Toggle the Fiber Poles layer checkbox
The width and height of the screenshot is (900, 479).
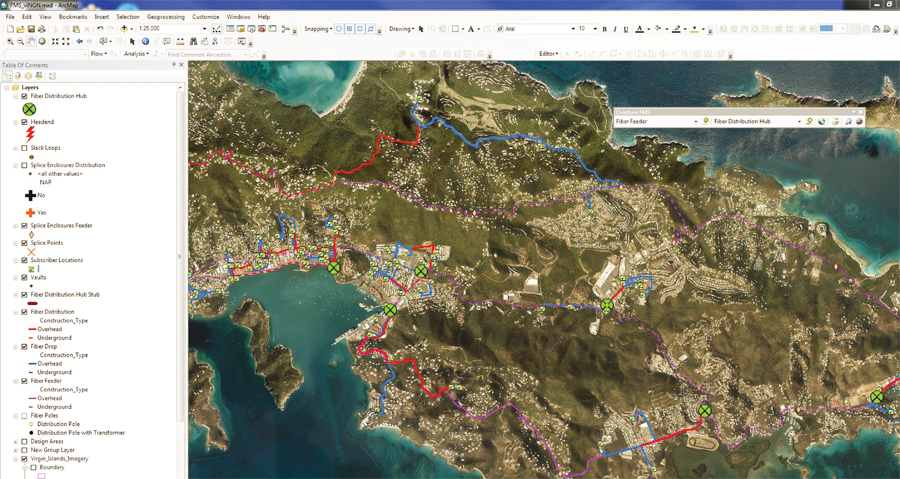(x=25, y=416)
